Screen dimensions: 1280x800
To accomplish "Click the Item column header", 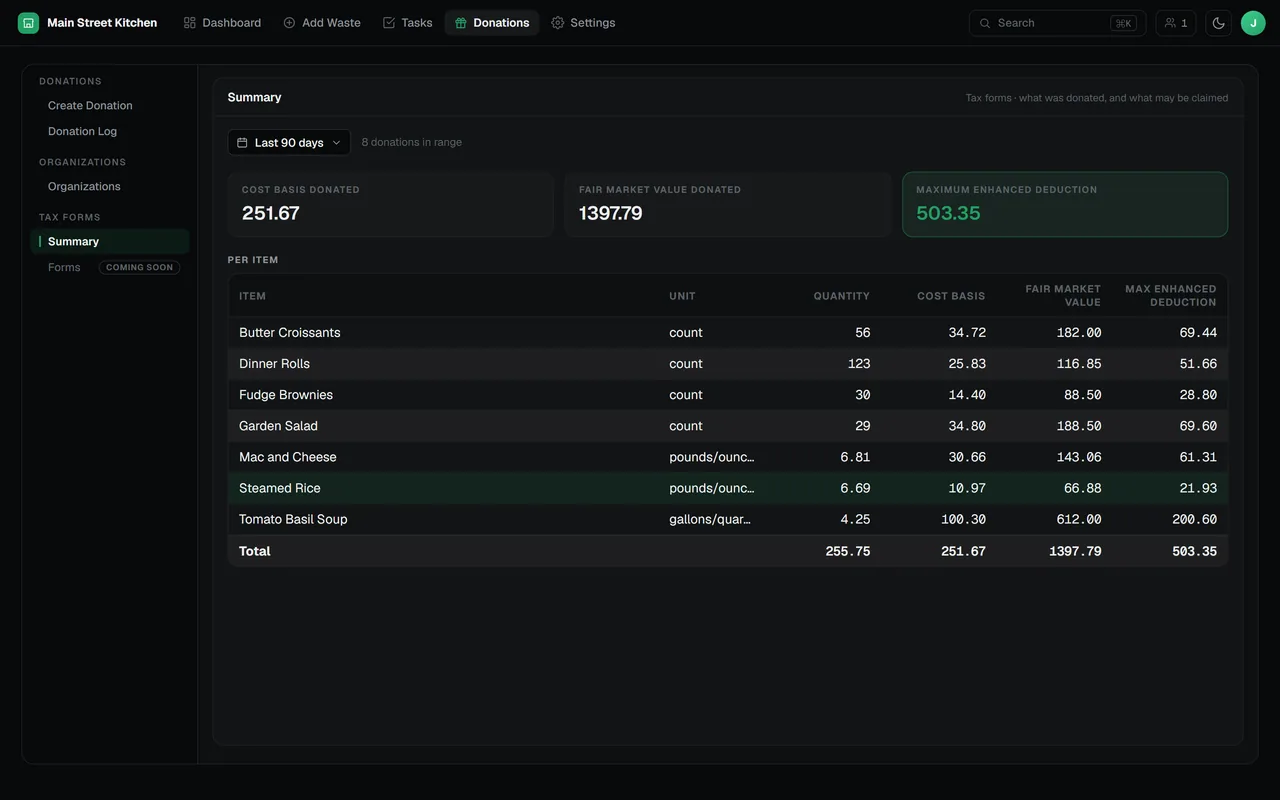I will click(x=252, y=296).
